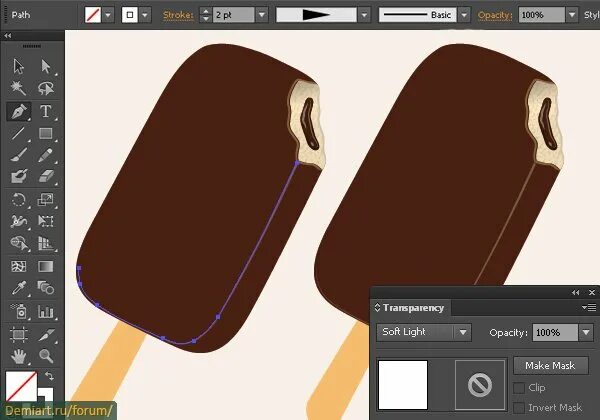Cycle Transparency panel display options arrows
The image size is (600, 420).
tap(377, 308)
